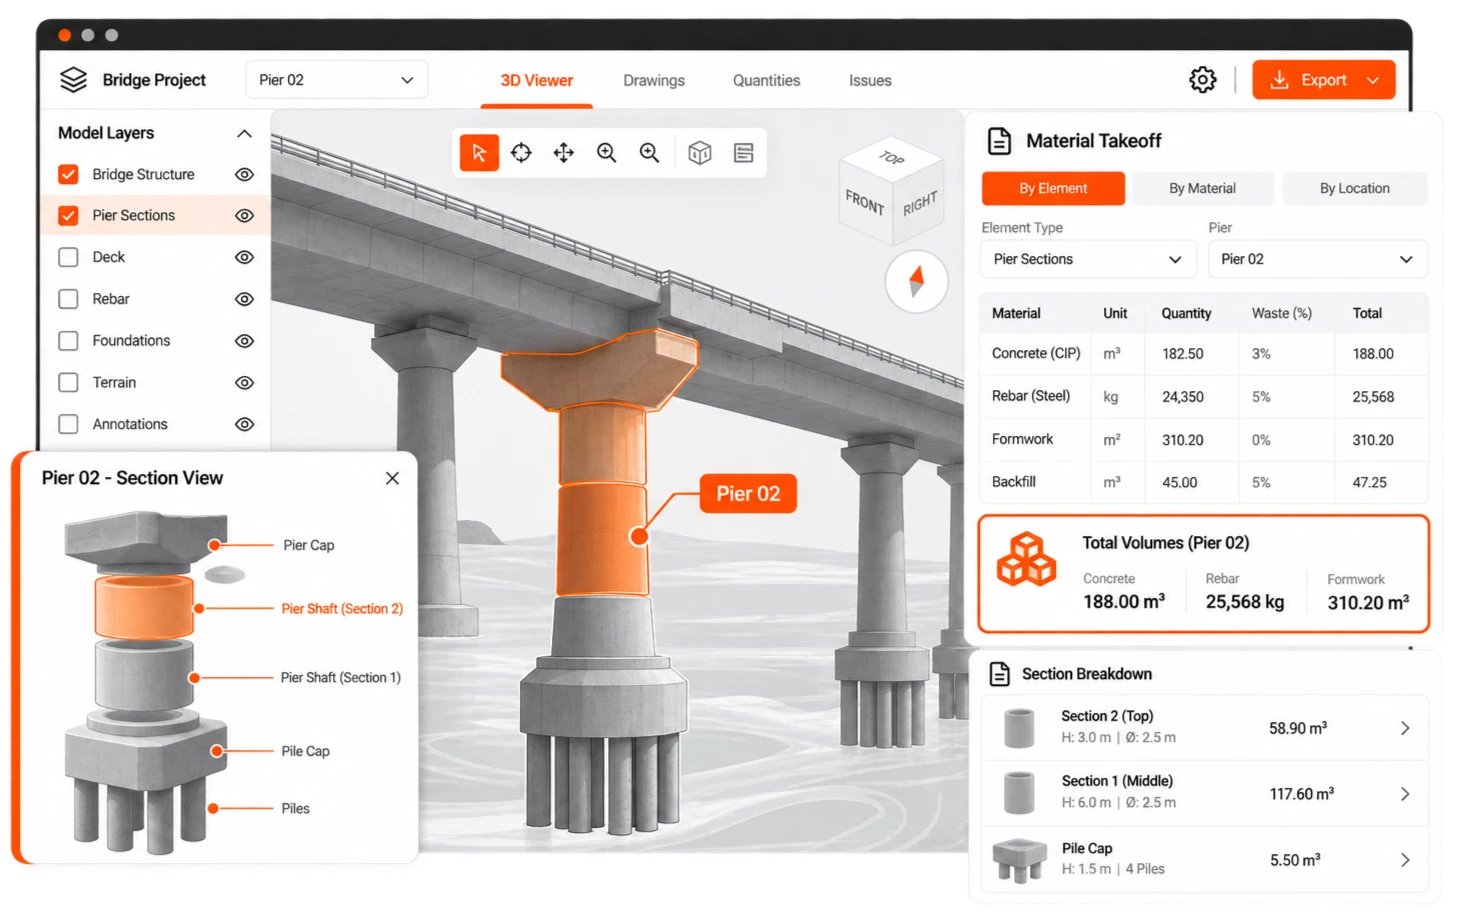Enable the Deck layer checkbox
1464x919 pixels.
tap(68, 257)
